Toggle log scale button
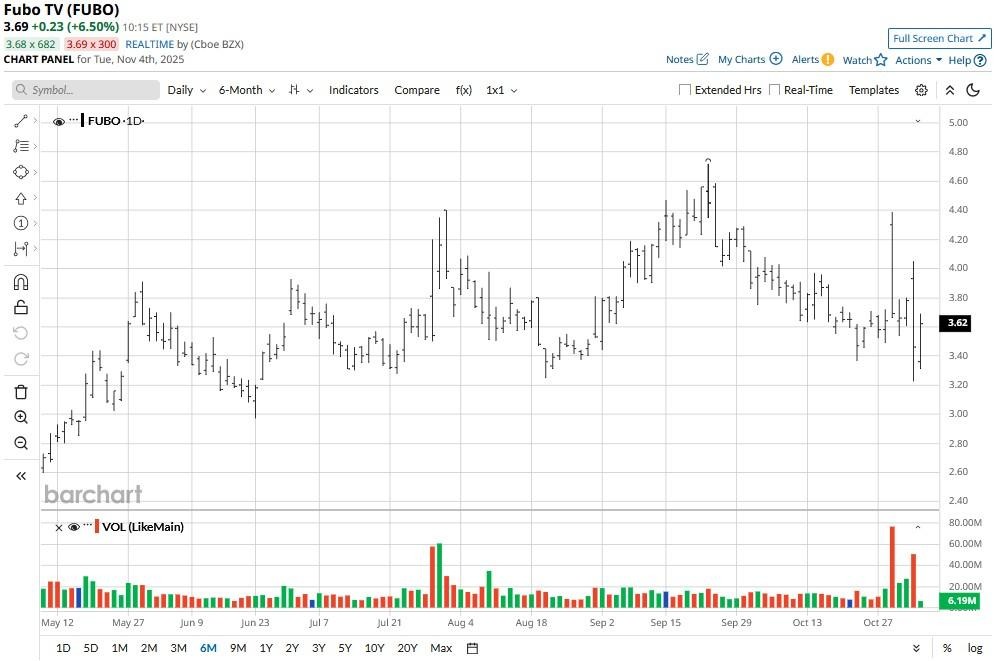This screenshot has width=997, height=661. (x=975, y=648)
